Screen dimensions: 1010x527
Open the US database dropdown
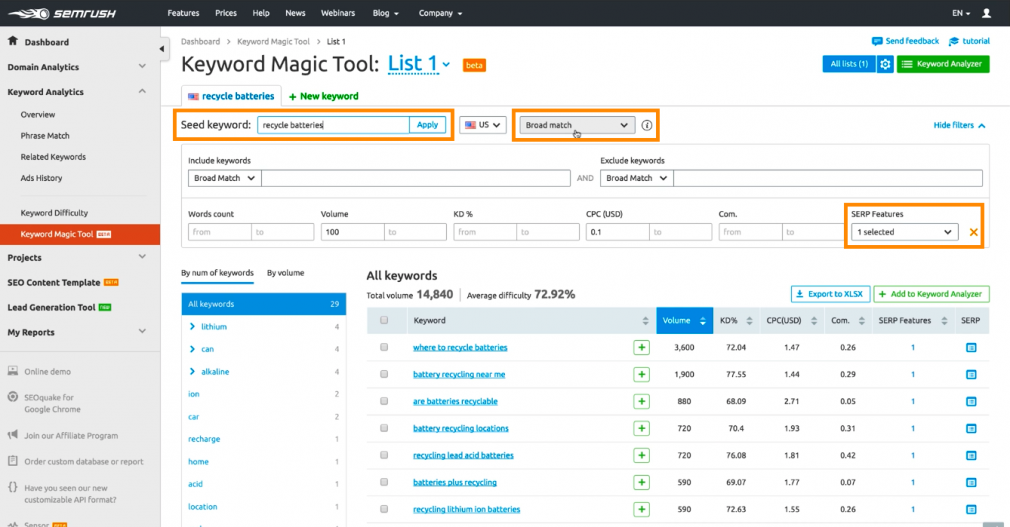click(x=482, y=125)
